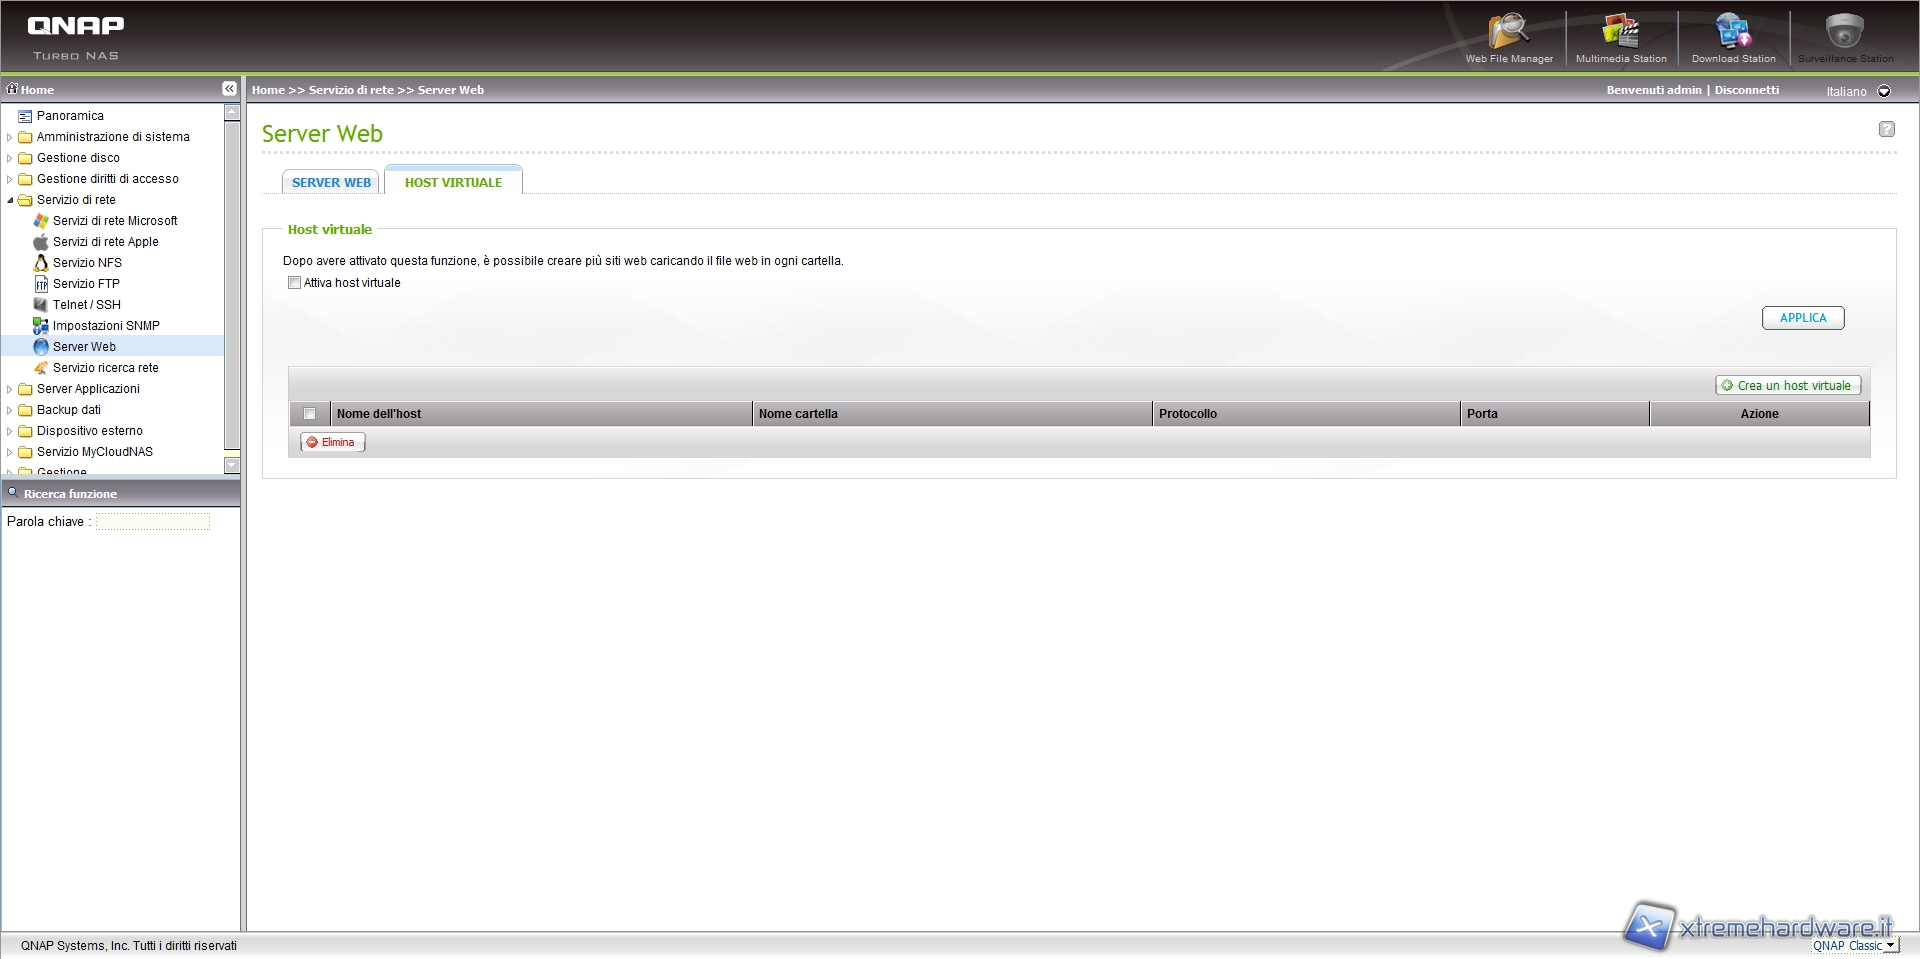Click Crea un host virtuale button
The width and height of the screenshot is (1920, 959).
1787,386
